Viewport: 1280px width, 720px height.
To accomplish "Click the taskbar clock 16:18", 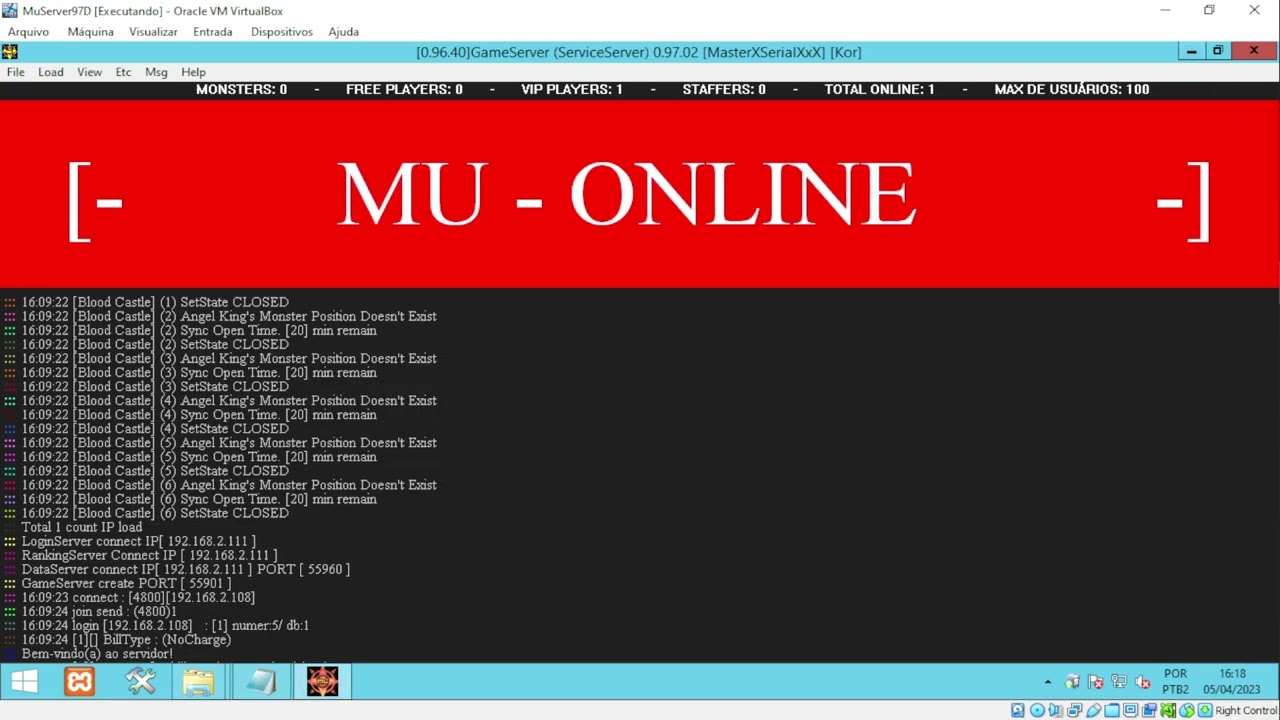I will coord(1232,682).
